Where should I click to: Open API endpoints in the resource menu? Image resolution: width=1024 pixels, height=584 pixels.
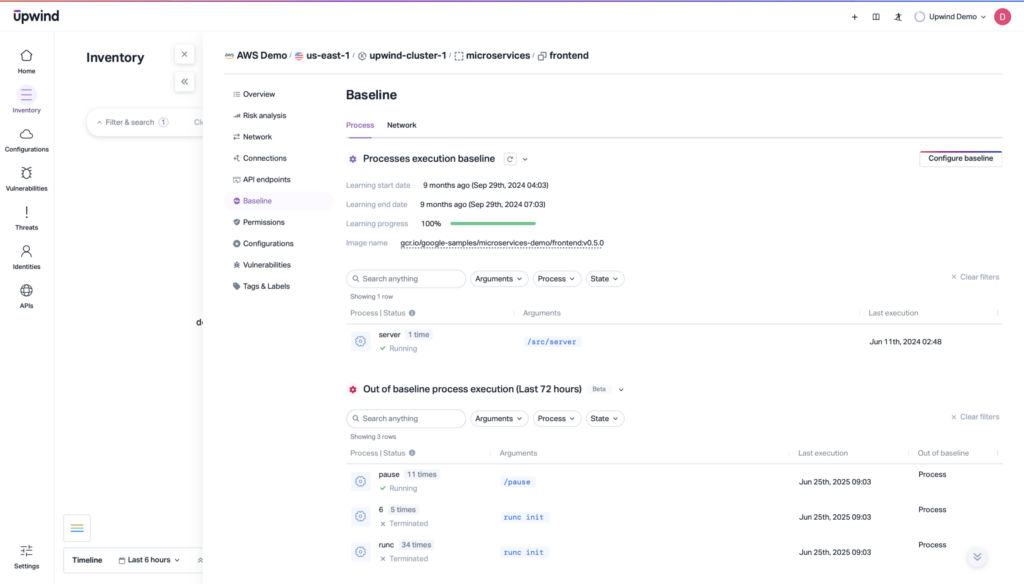[x=266, y=180]
